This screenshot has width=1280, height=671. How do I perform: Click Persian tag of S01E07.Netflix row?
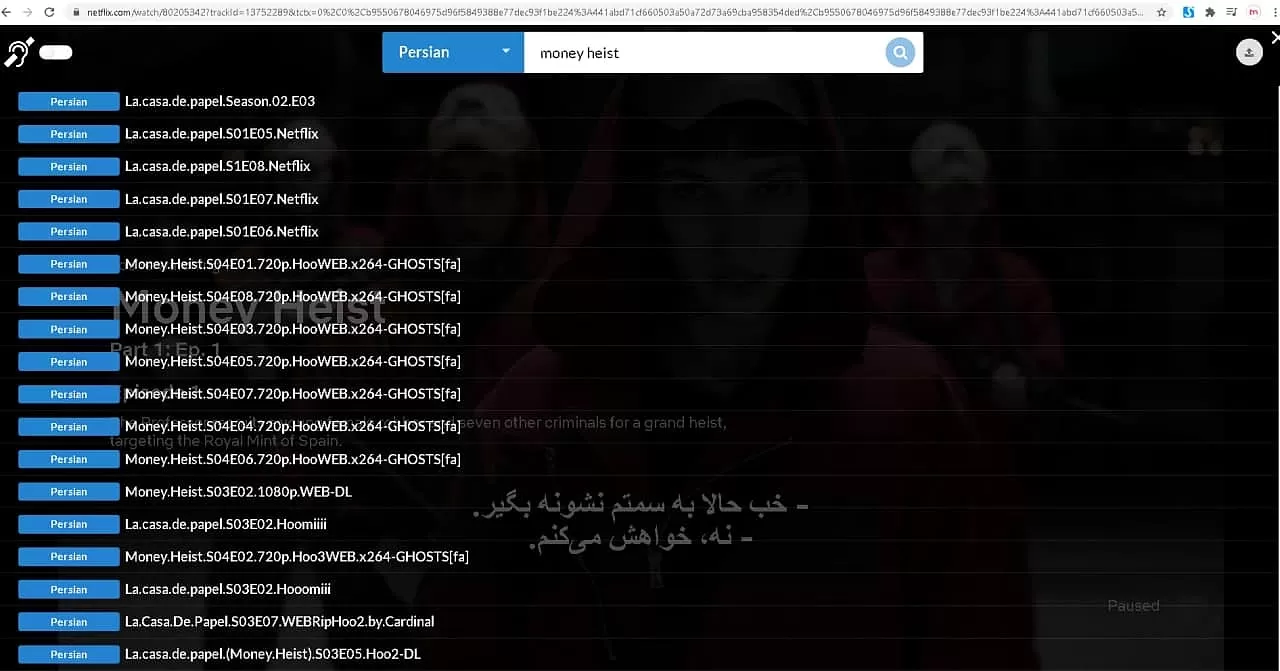(x=69, y=199)
